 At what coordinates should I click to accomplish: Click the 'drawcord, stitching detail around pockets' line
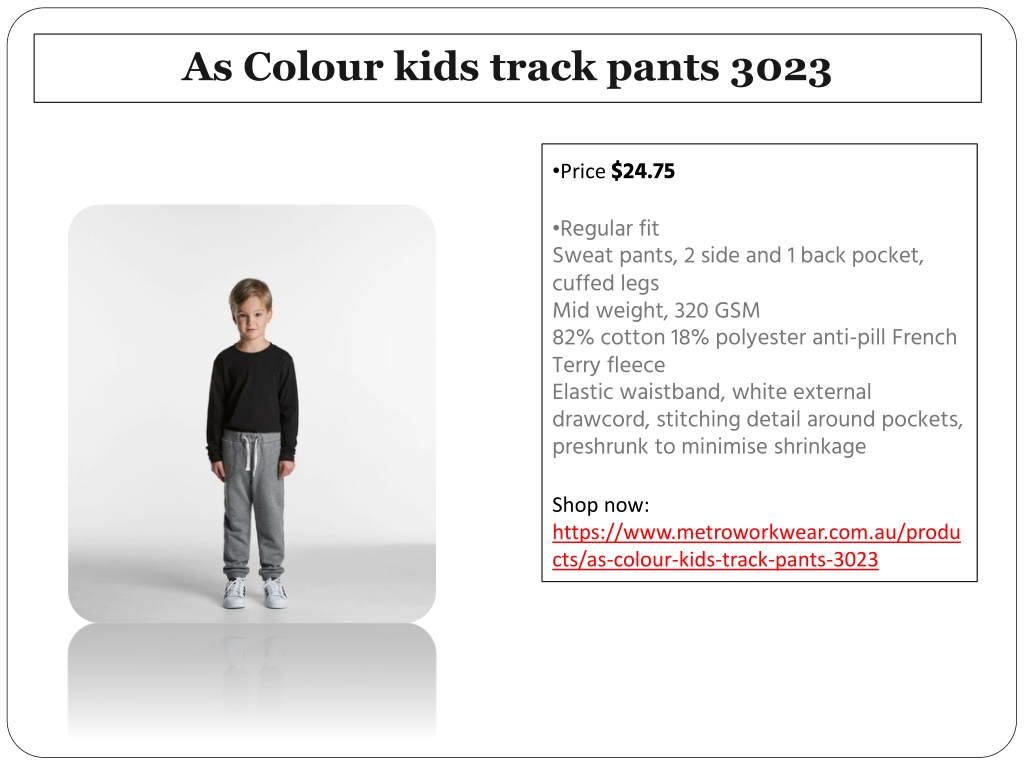tap(758, 419)
